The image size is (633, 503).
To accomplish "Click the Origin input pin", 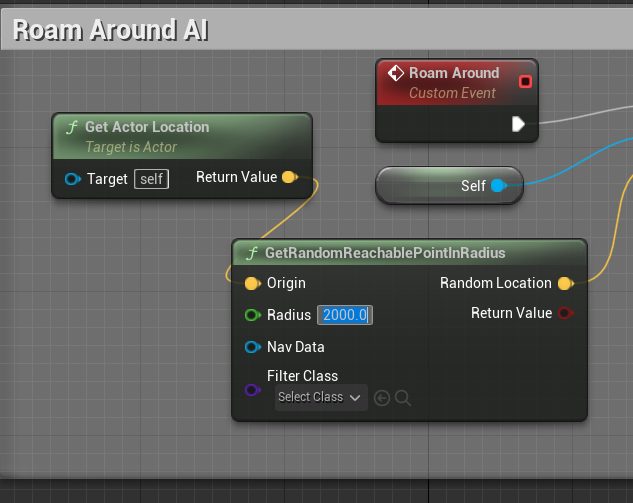I will [252, 283].
